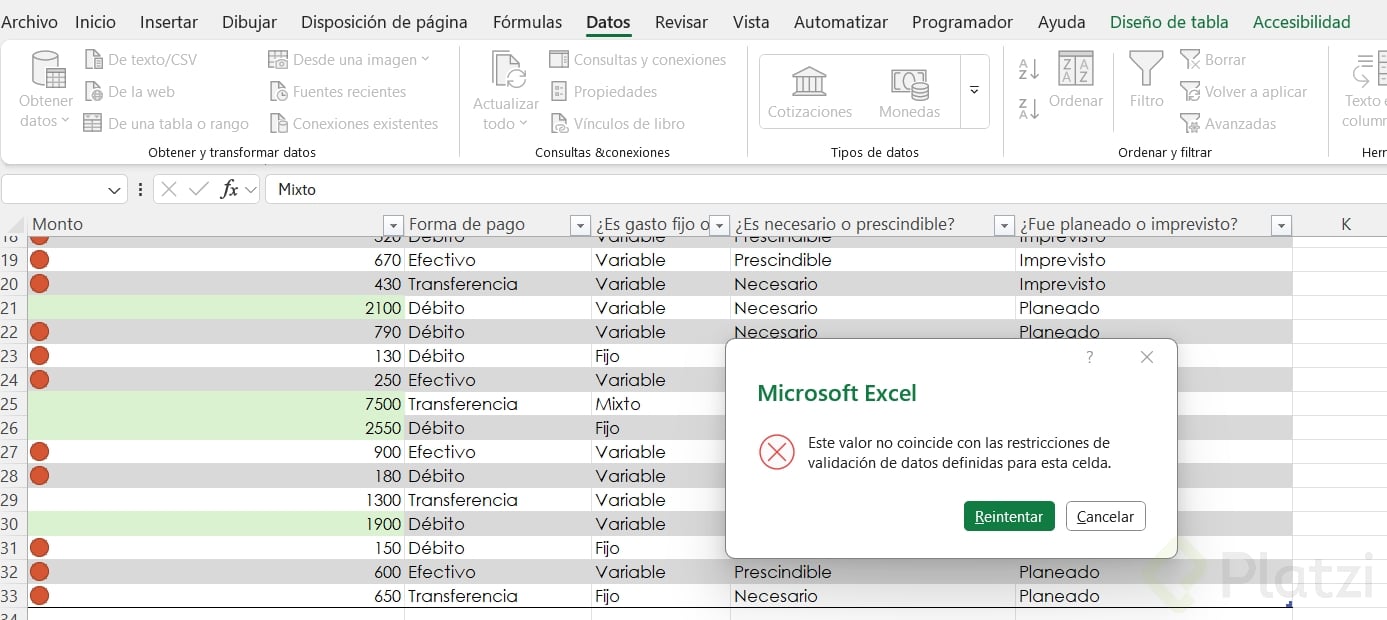The image size is (1387, 620).
Task: Click the Obtener datos icon
Action: coord(47,70)
